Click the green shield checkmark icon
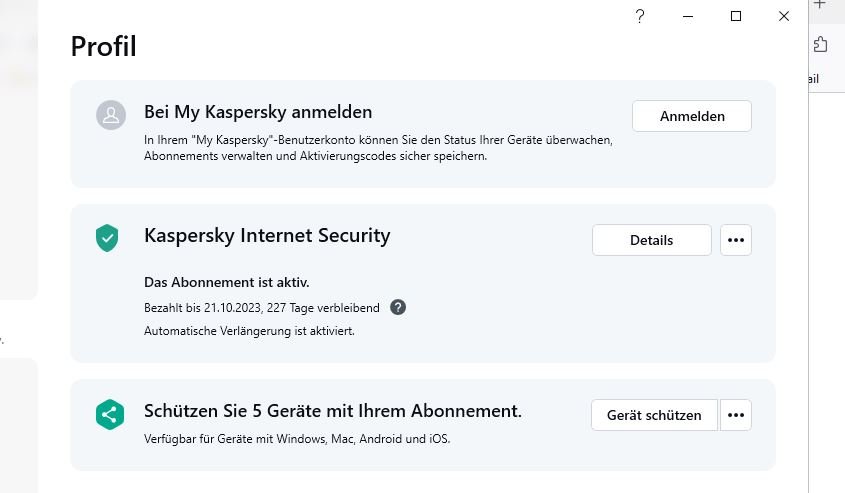Viewport: 845px width, 493px height. click(x=107, y=238)
